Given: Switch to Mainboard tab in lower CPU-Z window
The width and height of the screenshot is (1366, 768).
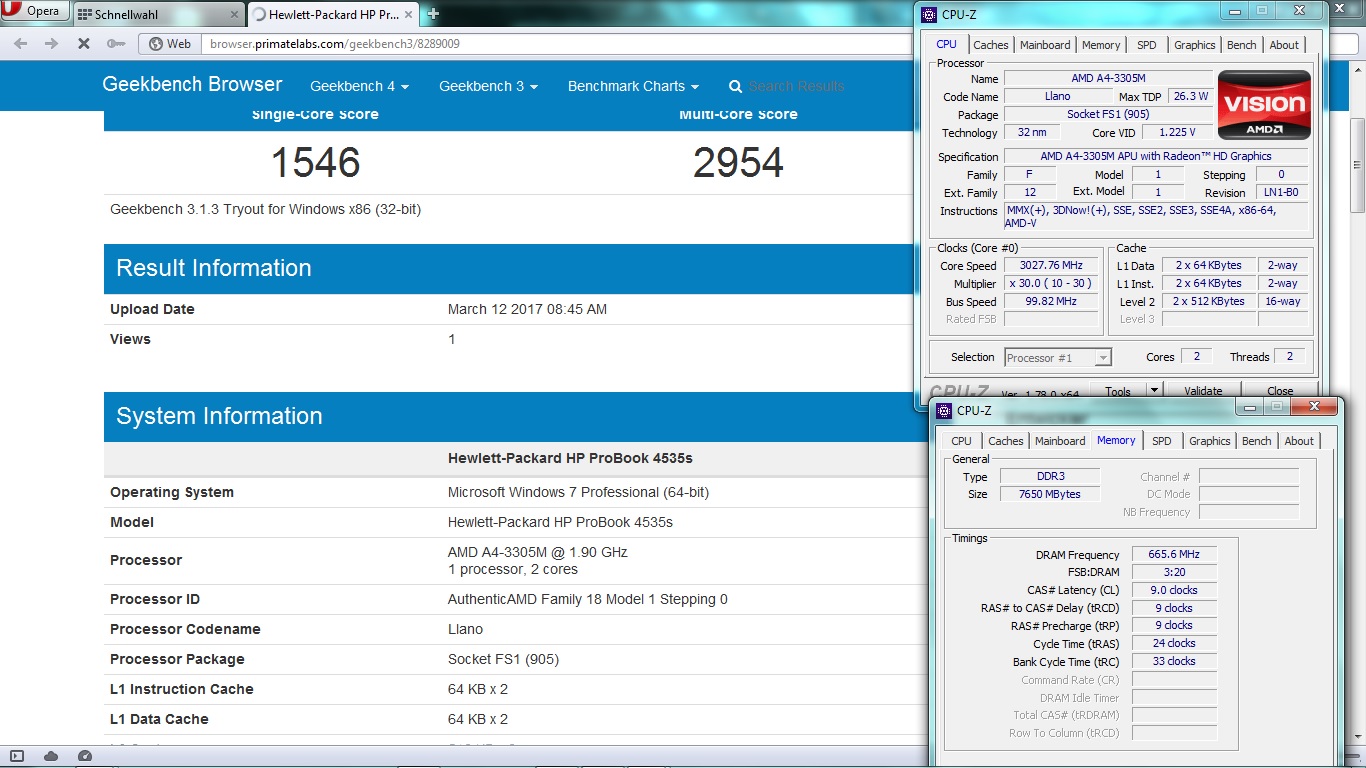Looking at the screenshot, I should 1060,441.
